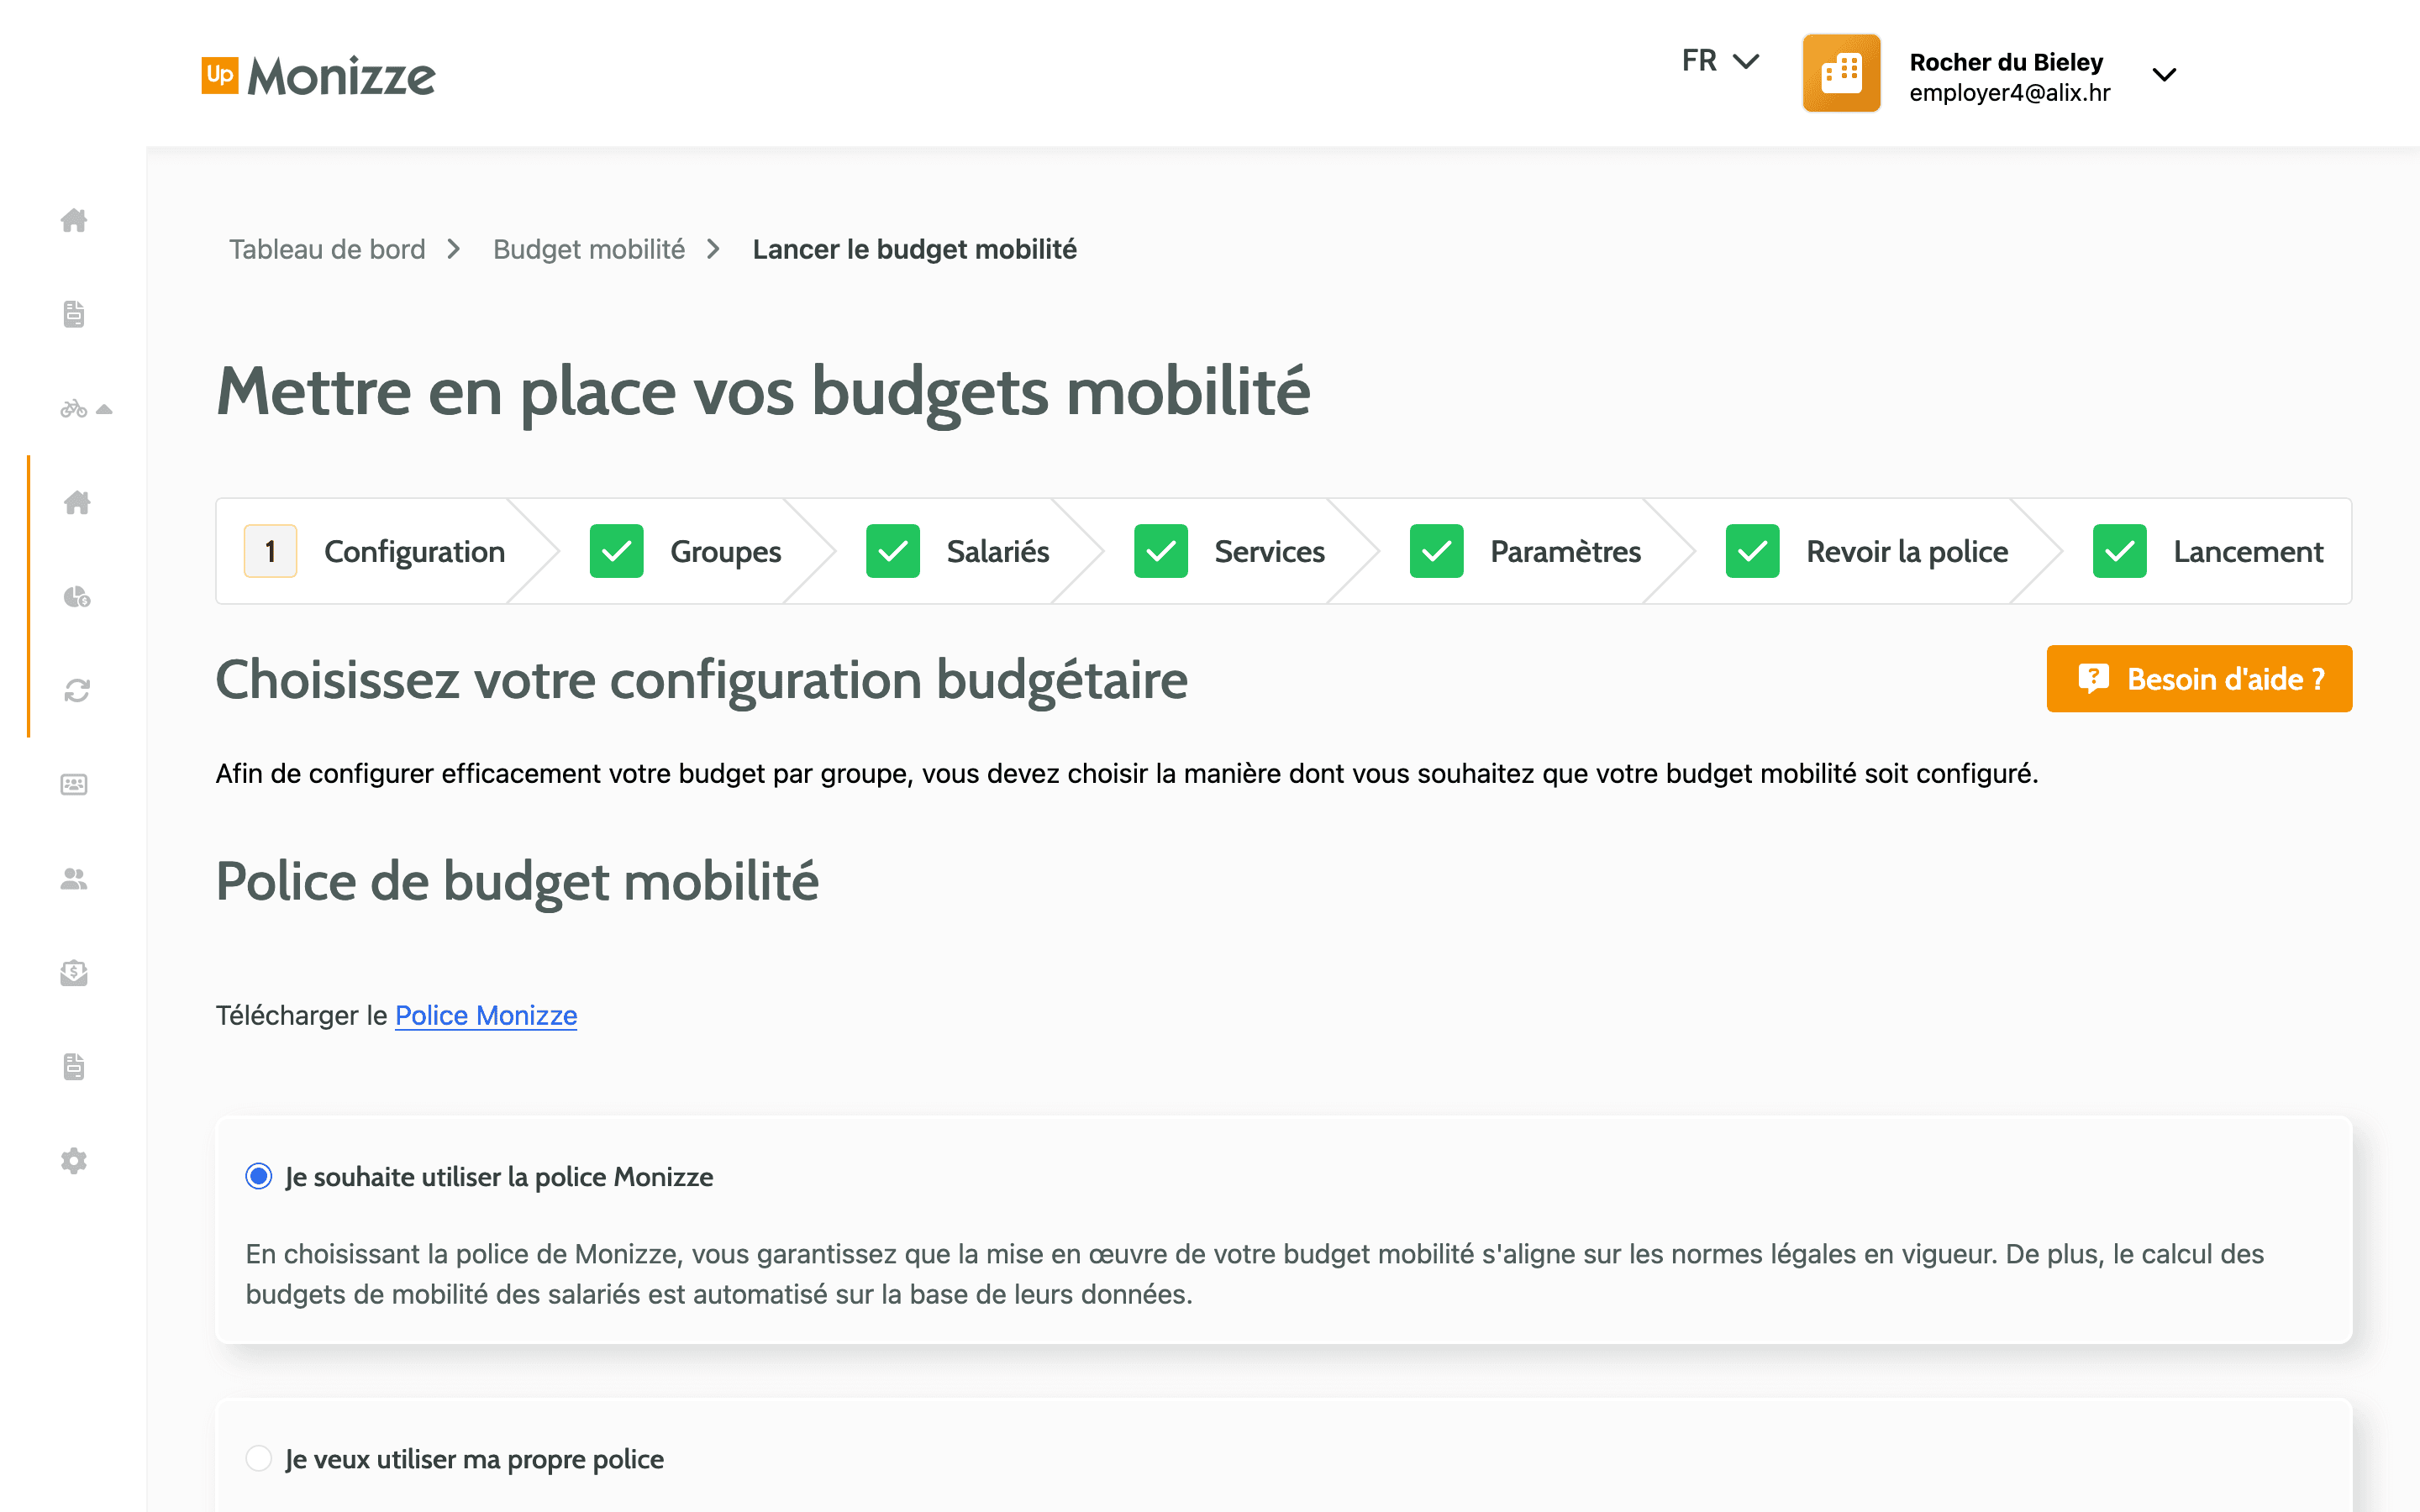
Task: Select the employee ID card icon
Action: [x=75, y=783]
